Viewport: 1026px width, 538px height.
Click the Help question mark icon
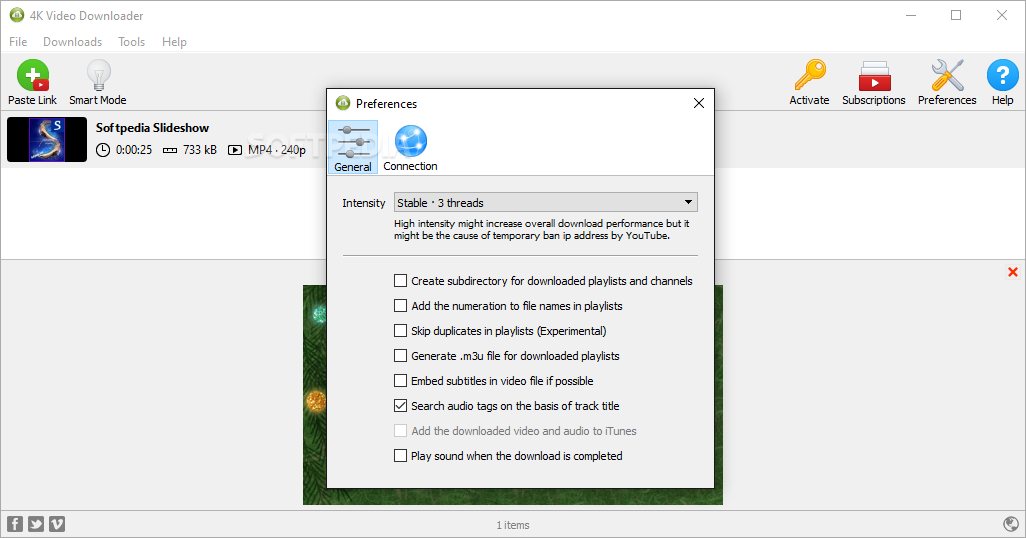coord(1002,75)
